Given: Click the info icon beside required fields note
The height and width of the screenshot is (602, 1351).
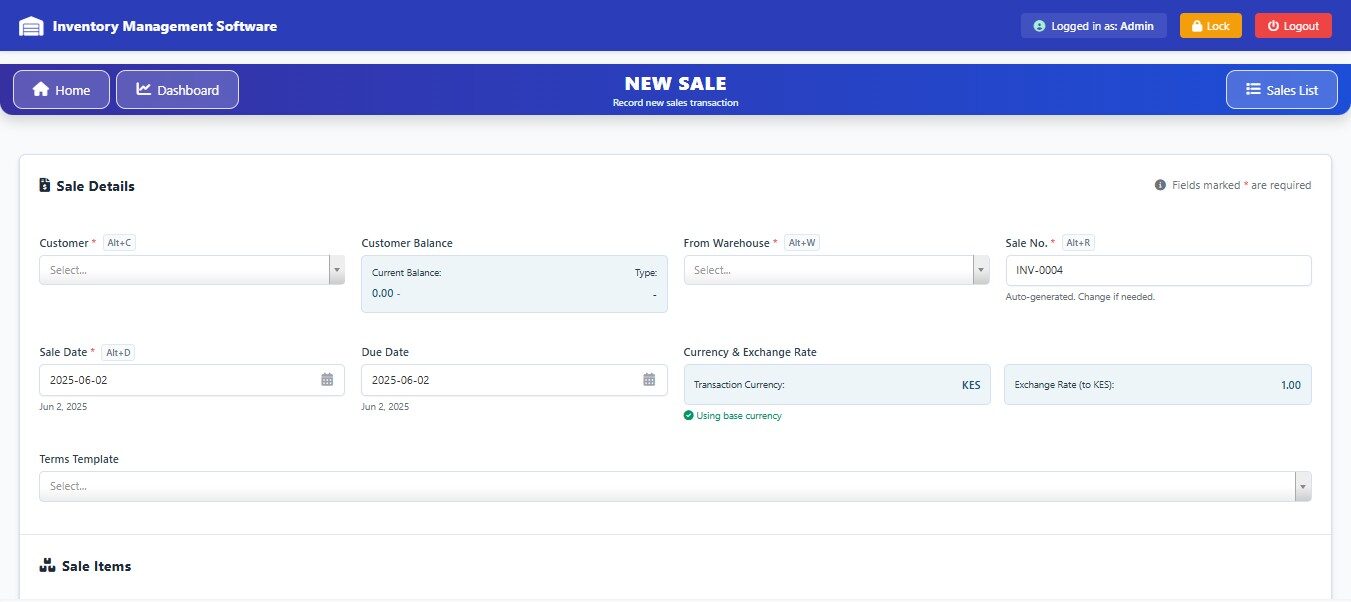Looking at the screenshot, I should point(1160,185).
